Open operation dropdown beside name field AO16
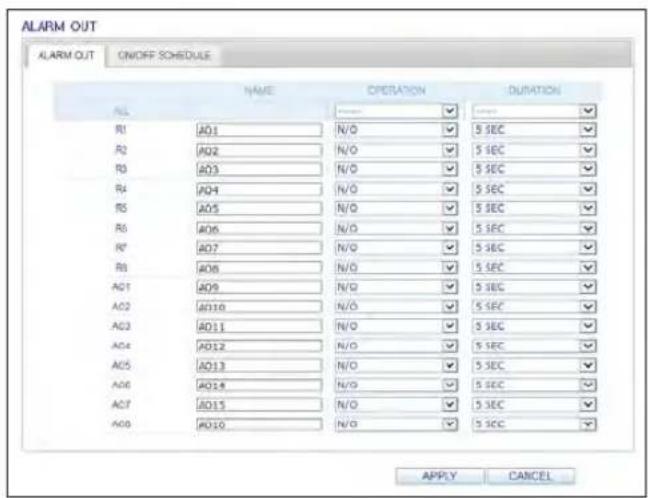The image size is (648, 498). pyautogui.click(x=396, y=424)
